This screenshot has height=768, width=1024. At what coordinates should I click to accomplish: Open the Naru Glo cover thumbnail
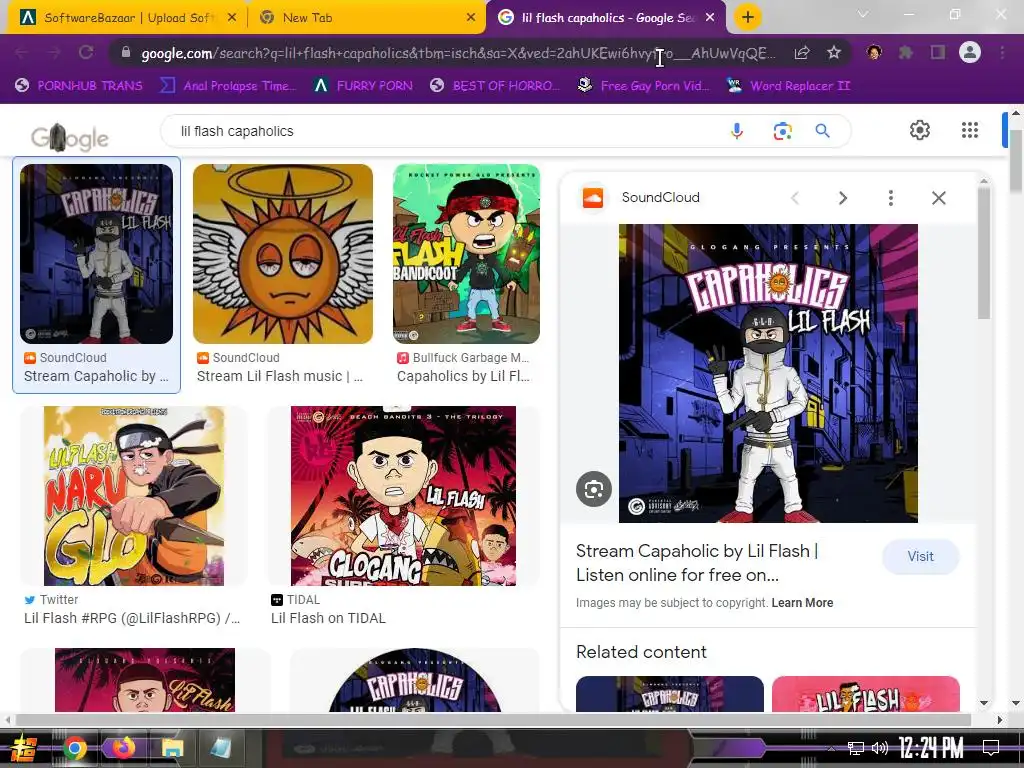tap(134, 496)
